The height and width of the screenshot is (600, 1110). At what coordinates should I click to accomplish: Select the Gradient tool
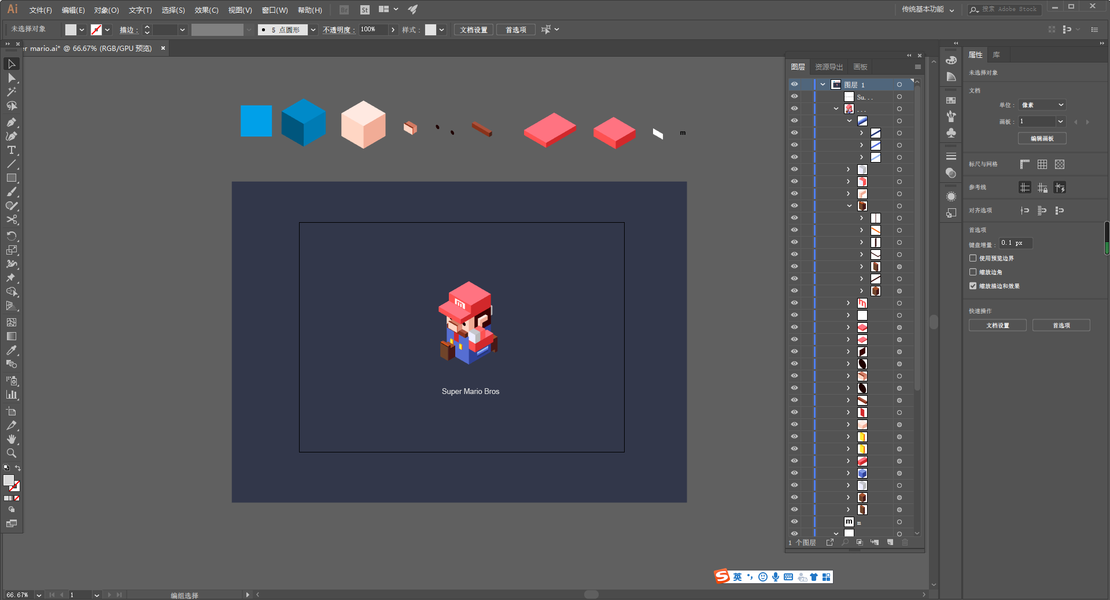click(11, 337)
